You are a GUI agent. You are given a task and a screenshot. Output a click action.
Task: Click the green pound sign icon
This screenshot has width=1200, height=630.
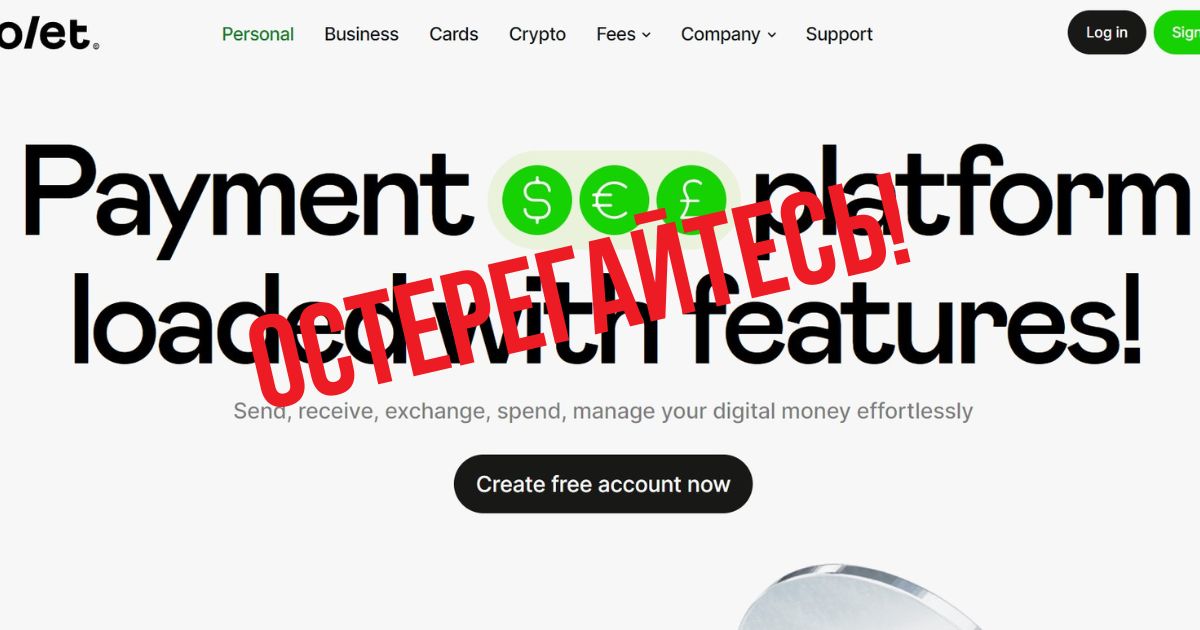coord(691,199)
